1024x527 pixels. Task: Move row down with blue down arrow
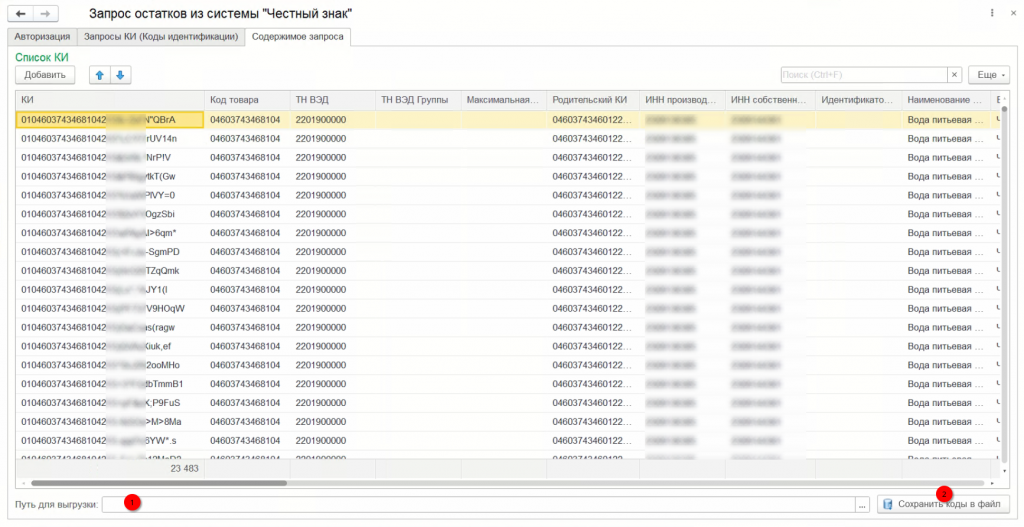click(x=120, y=75)
